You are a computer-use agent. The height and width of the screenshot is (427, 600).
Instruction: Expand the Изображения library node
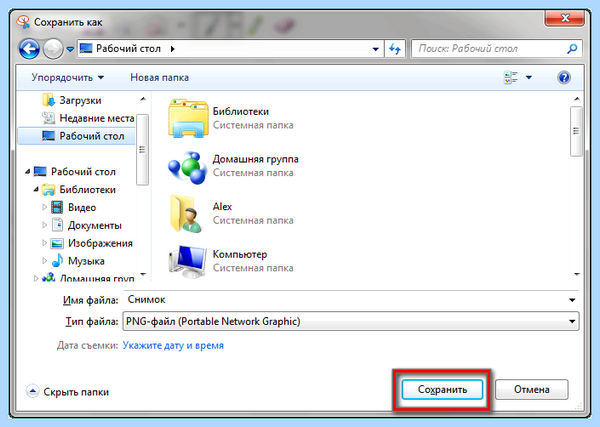44,243
